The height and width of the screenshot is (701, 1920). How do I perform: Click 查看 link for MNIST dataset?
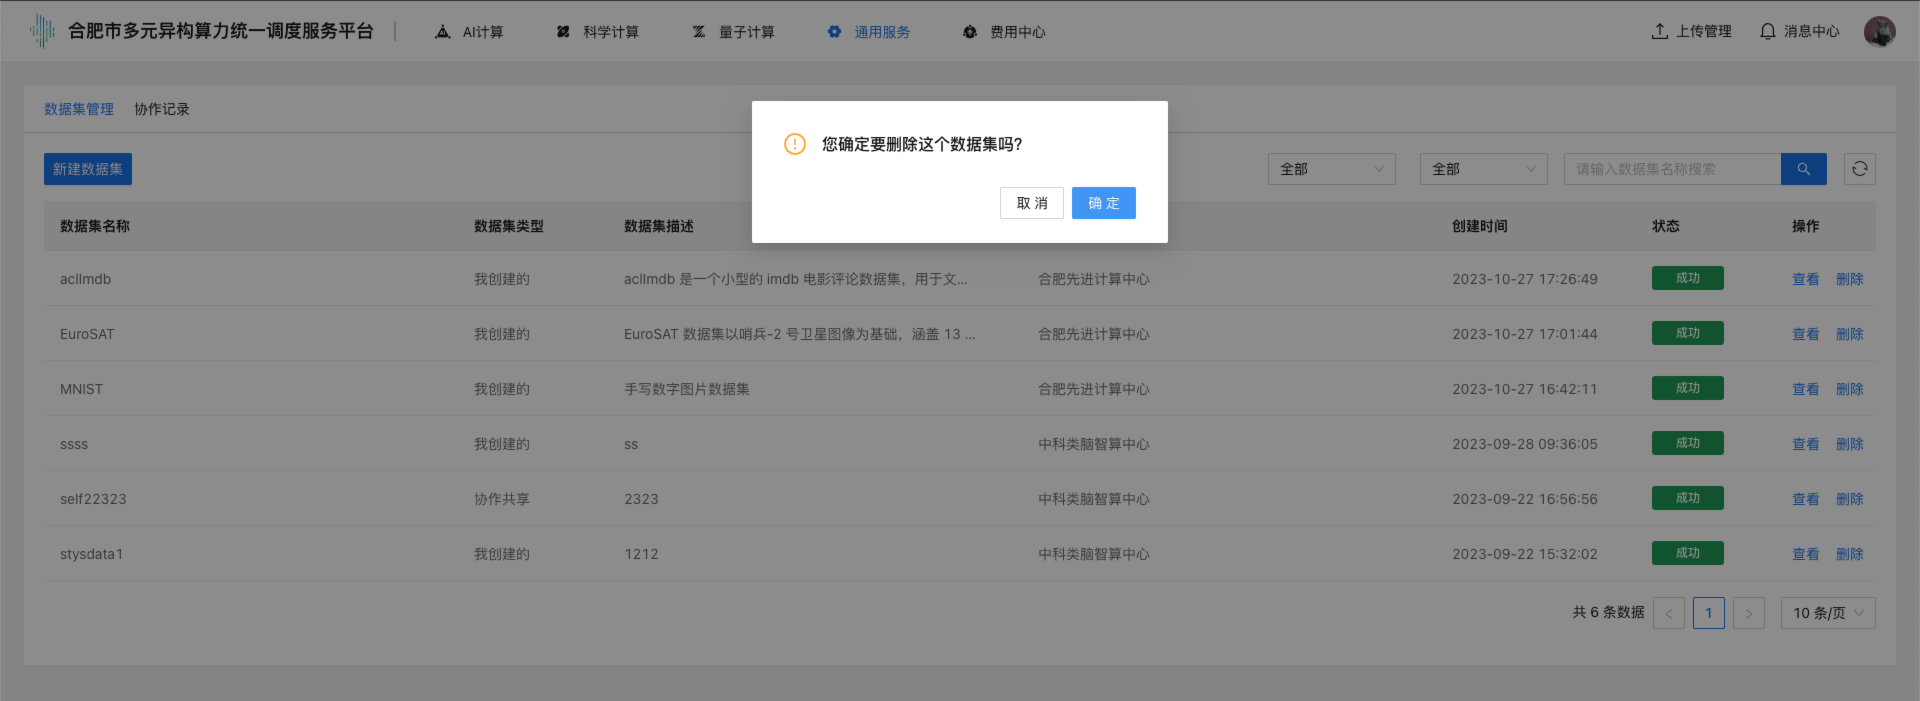click(1805, 389)
